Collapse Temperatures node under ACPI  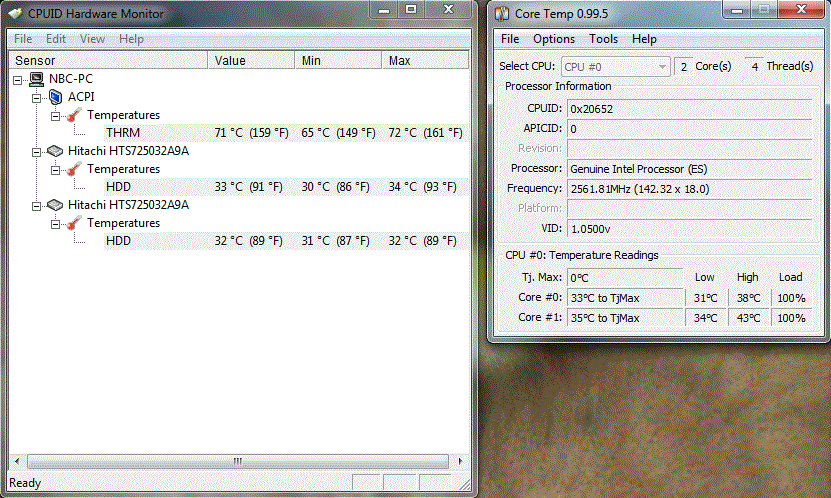point(56,116)
